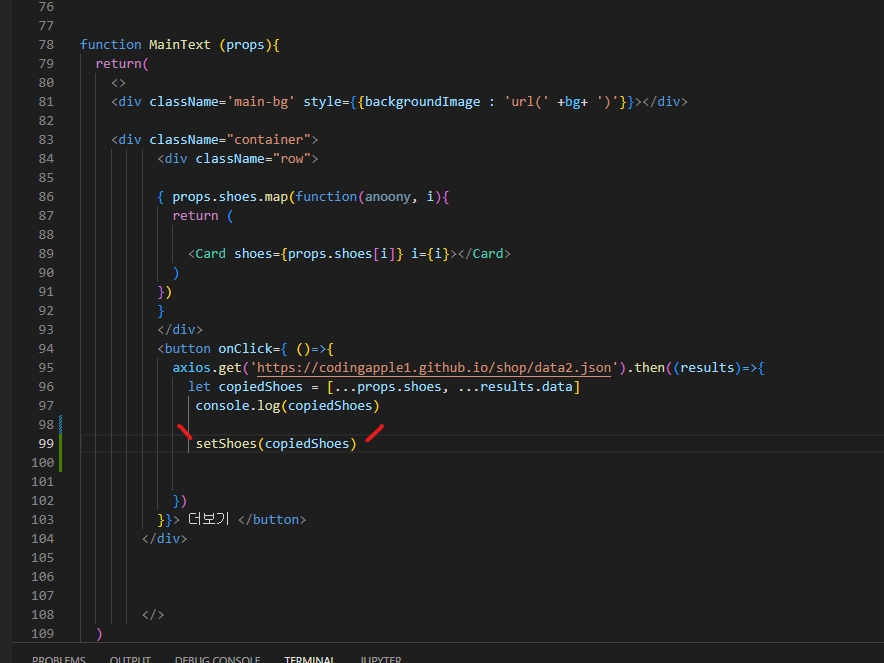
Task: Show the DEBUG CONSOLE tab
Action: 218,658
